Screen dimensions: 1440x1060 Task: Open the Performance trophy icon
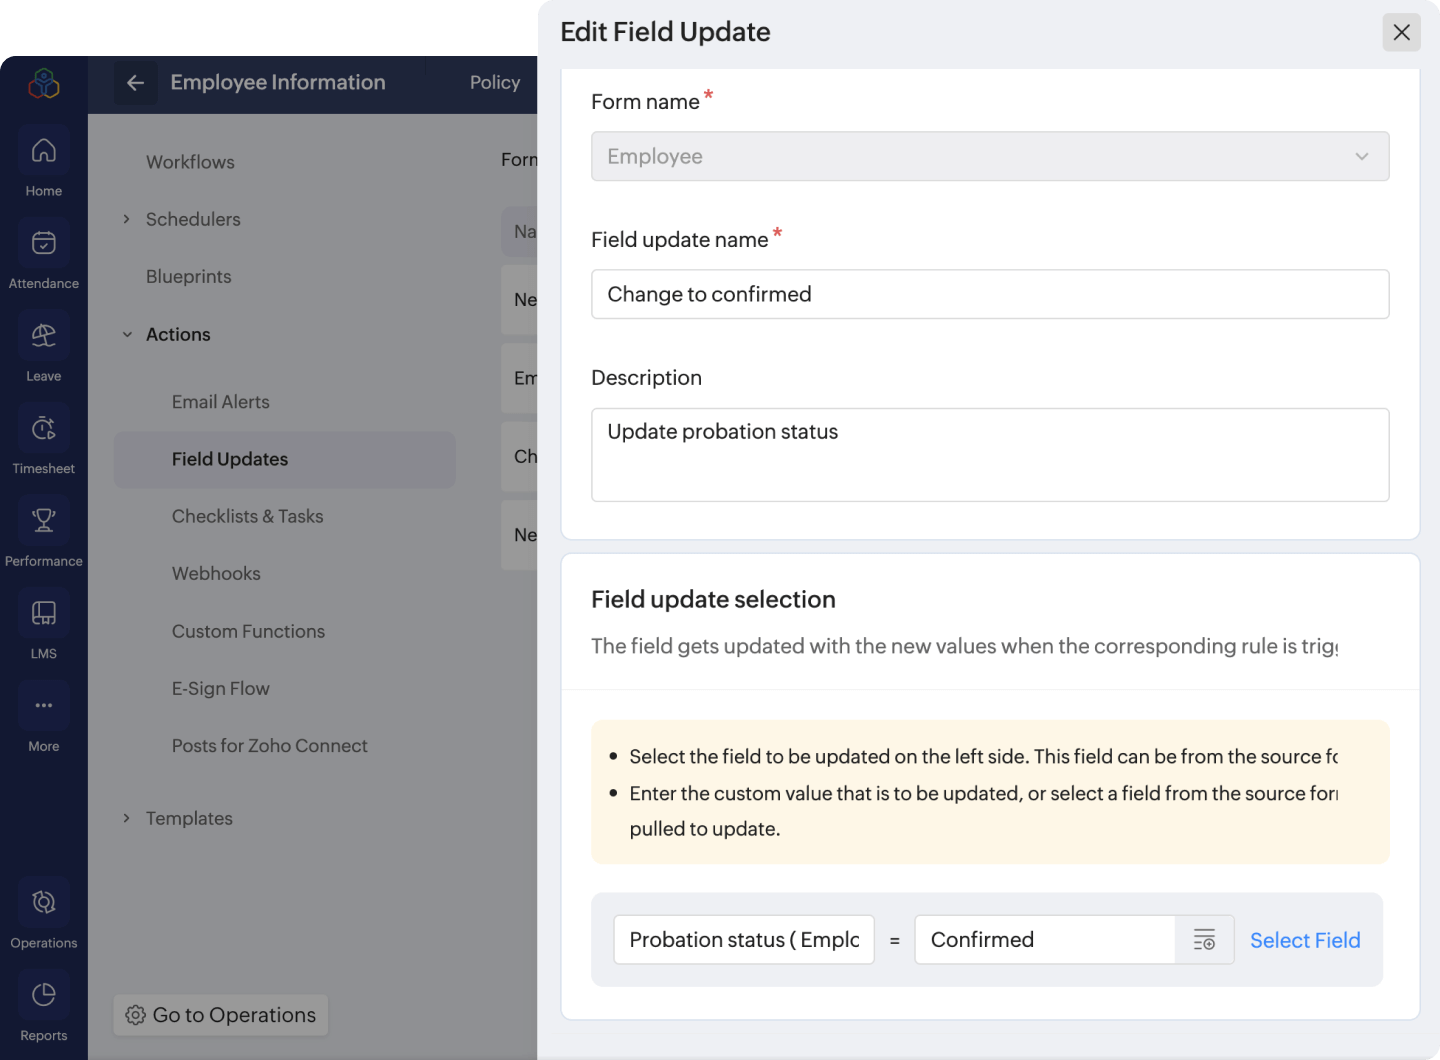[44, 521]
